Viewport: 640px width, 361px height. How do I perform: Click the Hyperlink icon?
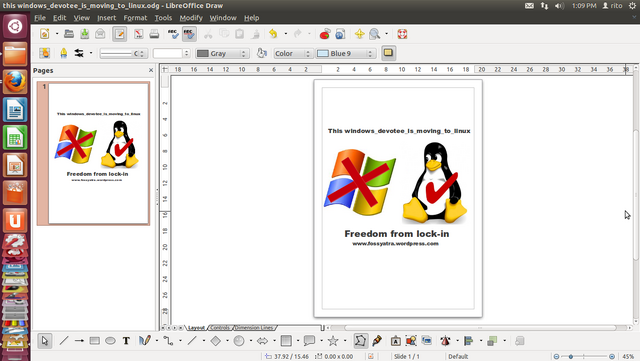click(x=340, y=34)
